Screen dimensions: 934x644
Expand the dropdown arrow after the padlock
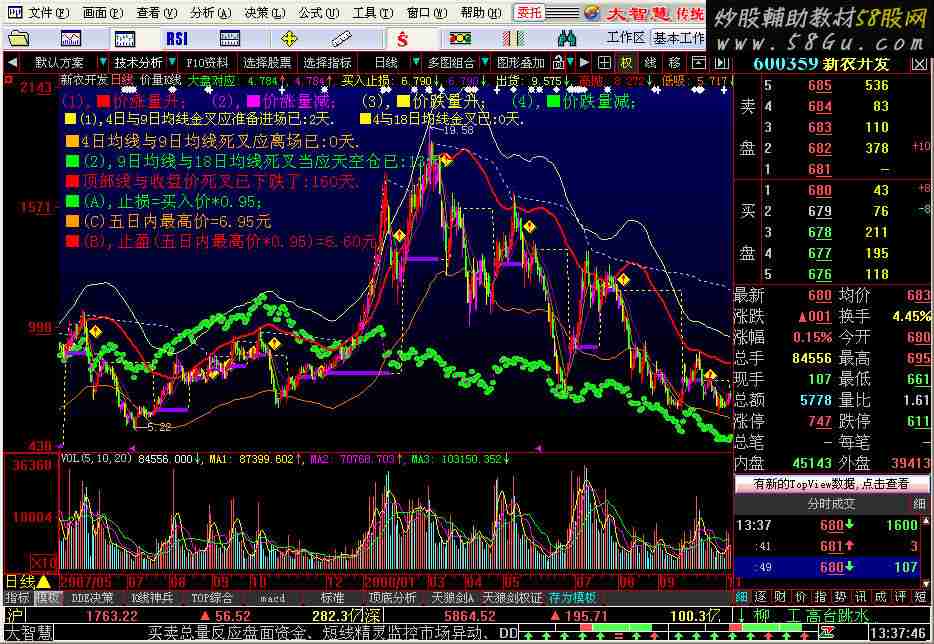[x=571, y=63]
